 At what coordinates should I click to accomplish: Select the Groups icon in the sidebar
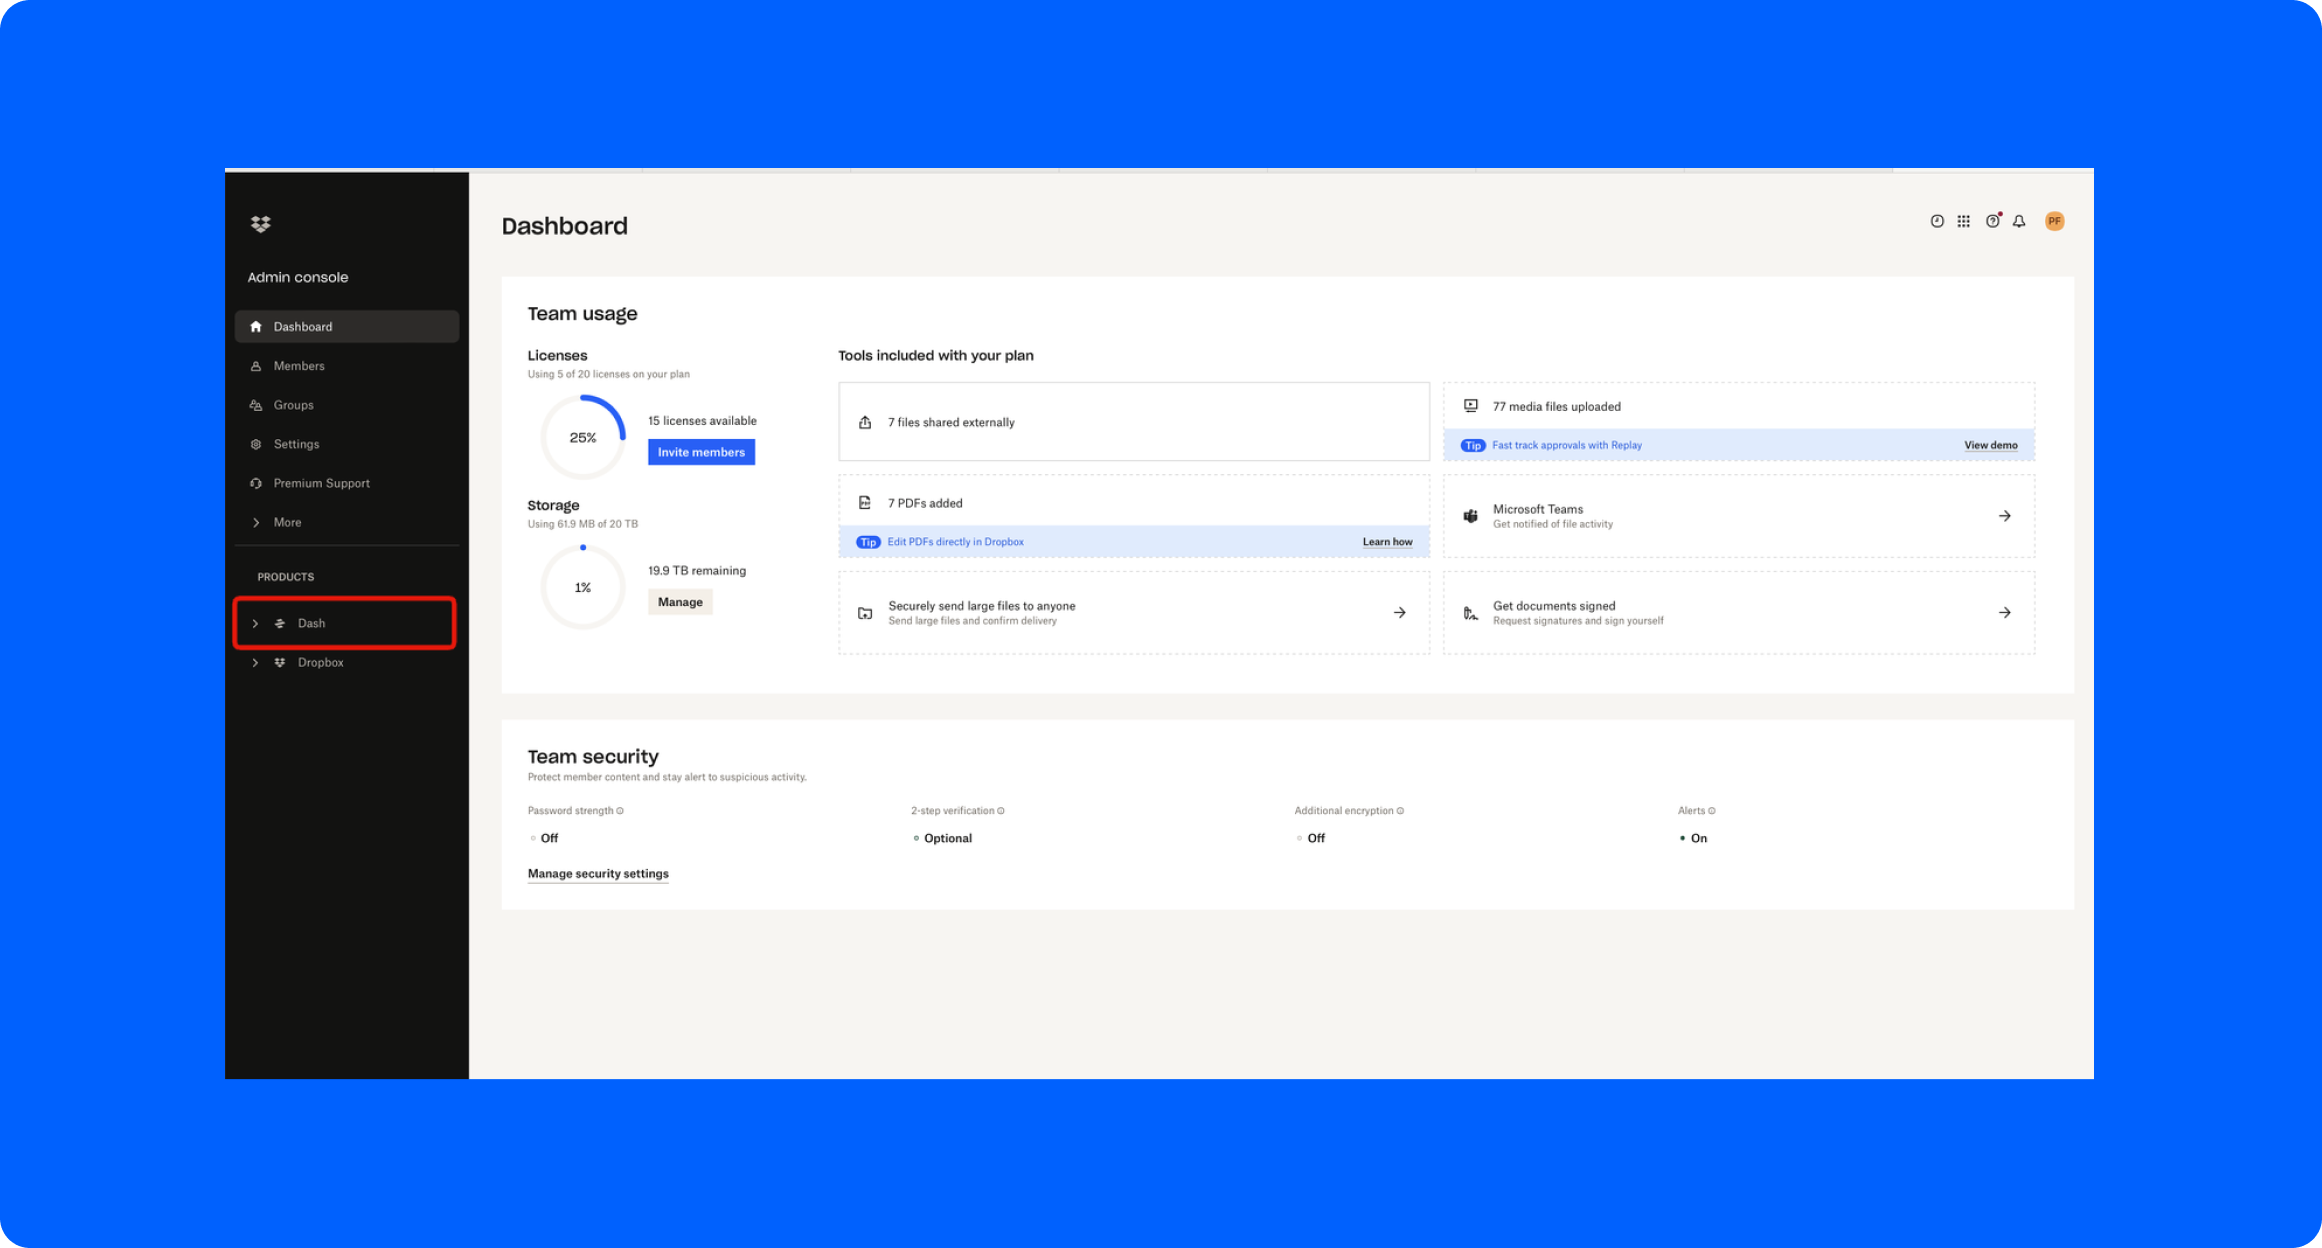tap(257, 404)
